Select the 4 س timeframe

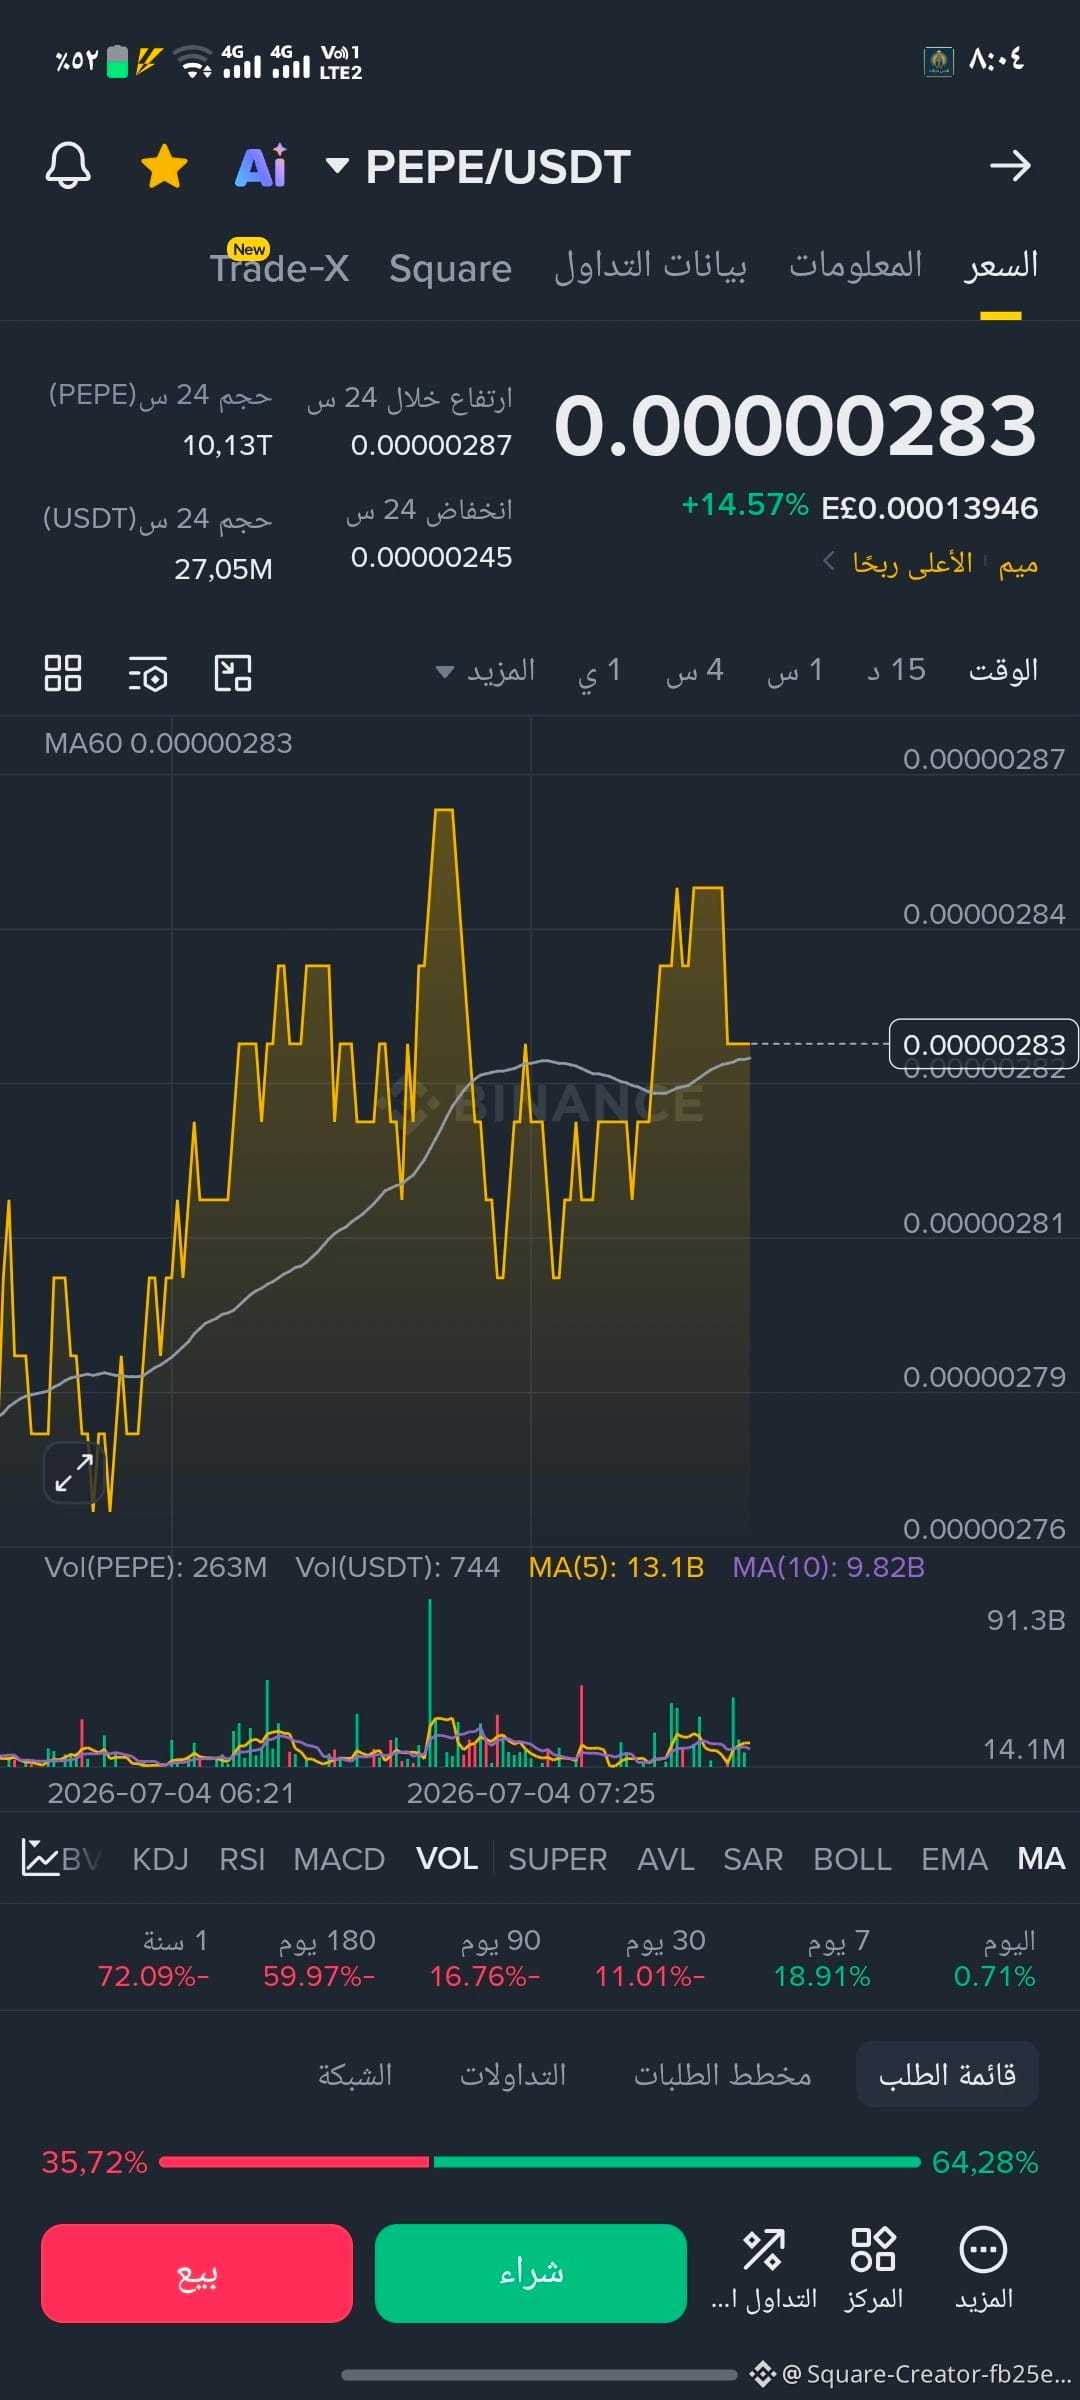click(x=695, y=671)
